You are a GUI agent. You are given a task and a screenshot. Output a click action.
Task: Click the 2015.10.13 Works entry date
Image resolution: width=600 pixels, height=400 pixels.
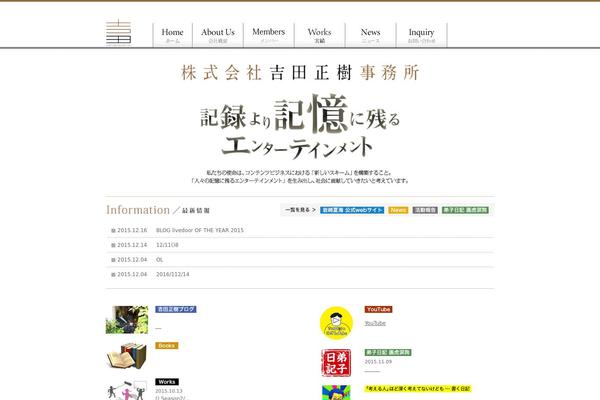tap(169, 391)
